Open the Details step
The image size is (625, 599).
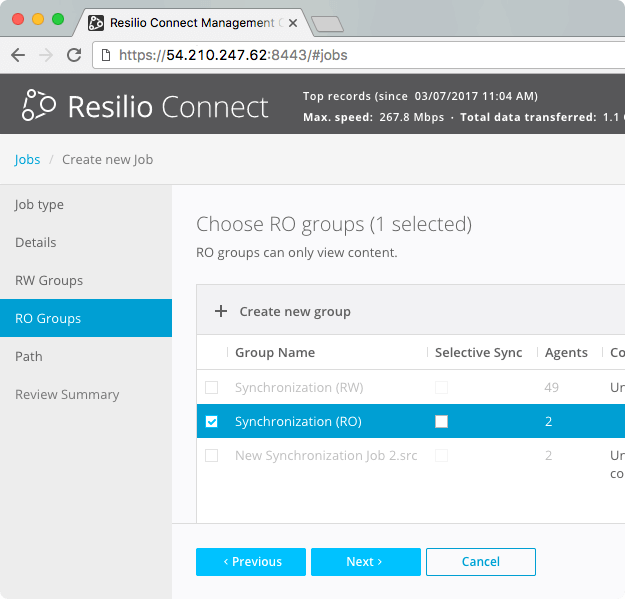(x=86, y=242)
